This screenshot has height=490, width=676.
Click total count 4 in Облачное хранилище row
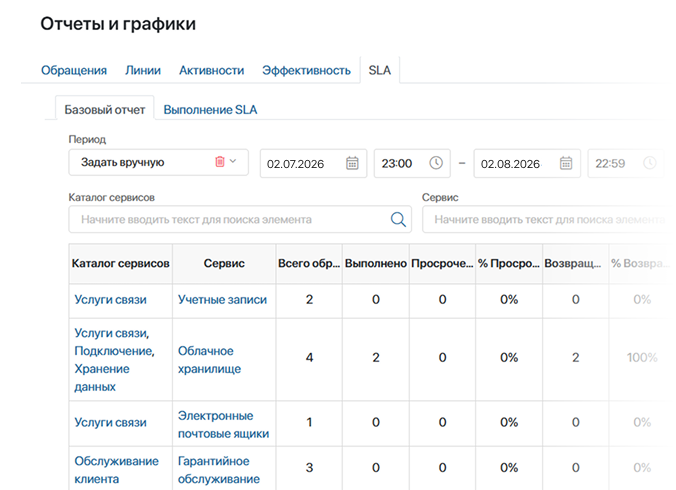[x=309, y=357]
